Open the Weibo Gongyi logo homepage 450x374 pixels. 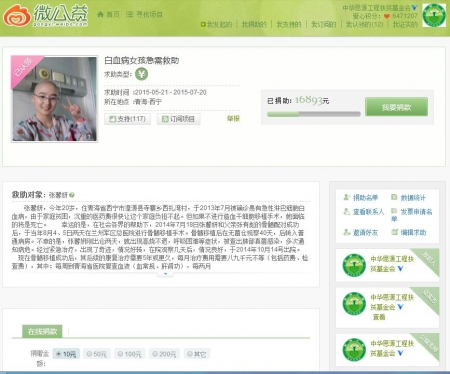[x=46, y=15]
